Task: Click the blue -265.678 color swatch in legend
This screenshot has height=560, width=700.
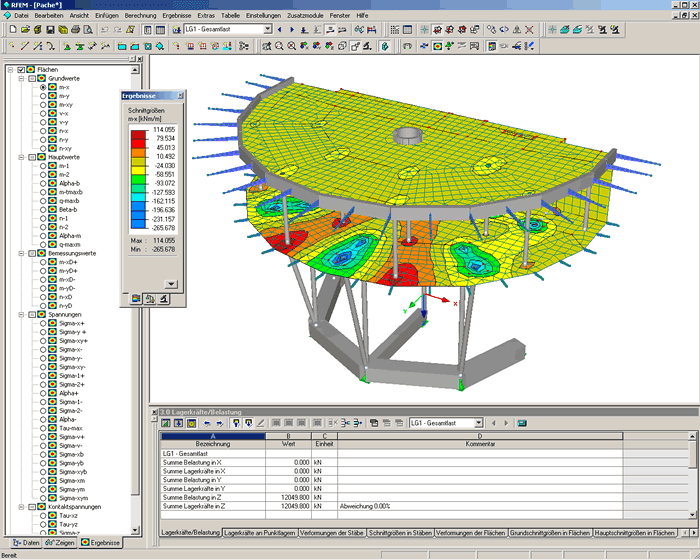Action: coord(138,223)
